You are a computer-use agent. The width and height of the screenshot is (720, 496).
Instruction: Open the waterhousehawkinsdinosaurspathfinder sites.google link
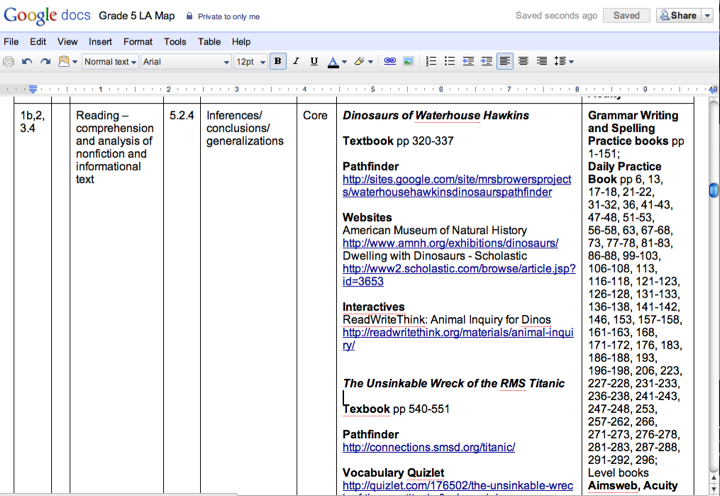(457, 186)
